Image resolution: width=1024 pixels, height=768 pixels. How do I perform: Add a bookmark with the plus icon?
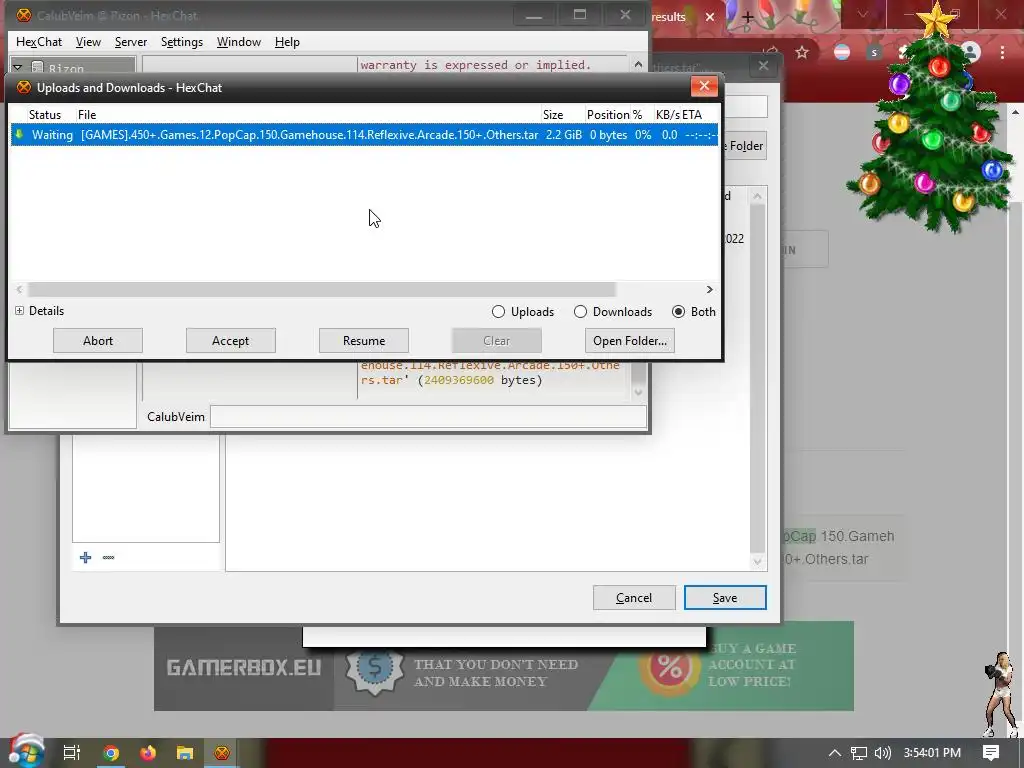pos(86,557)
